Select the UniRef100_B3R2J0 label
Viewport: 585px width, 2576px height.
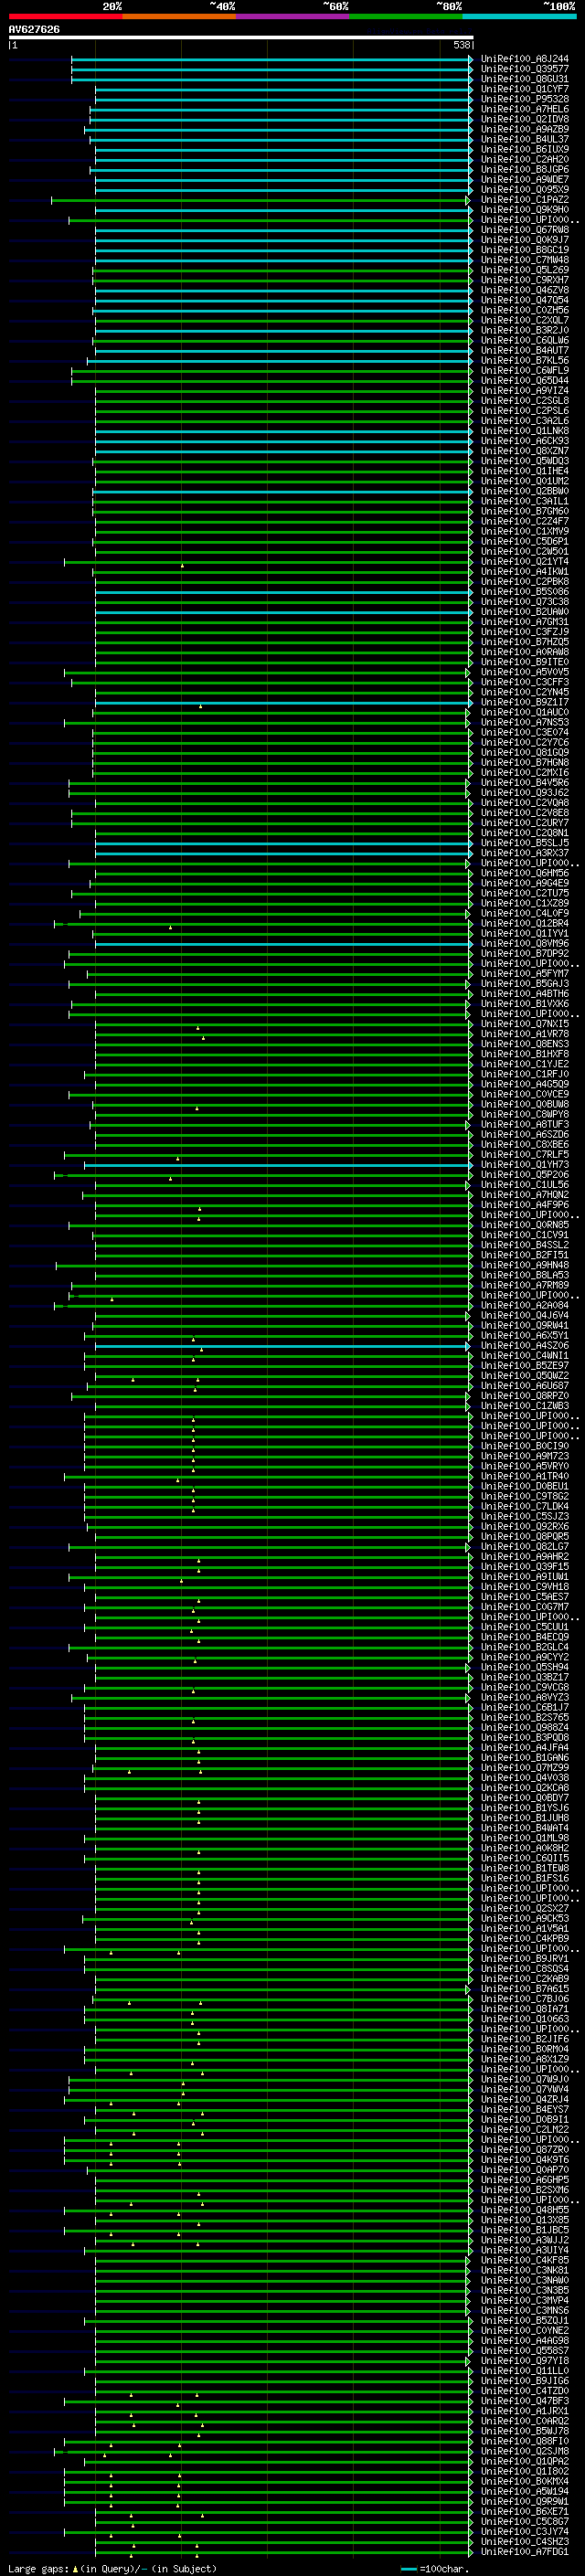(x=525, y=330)
